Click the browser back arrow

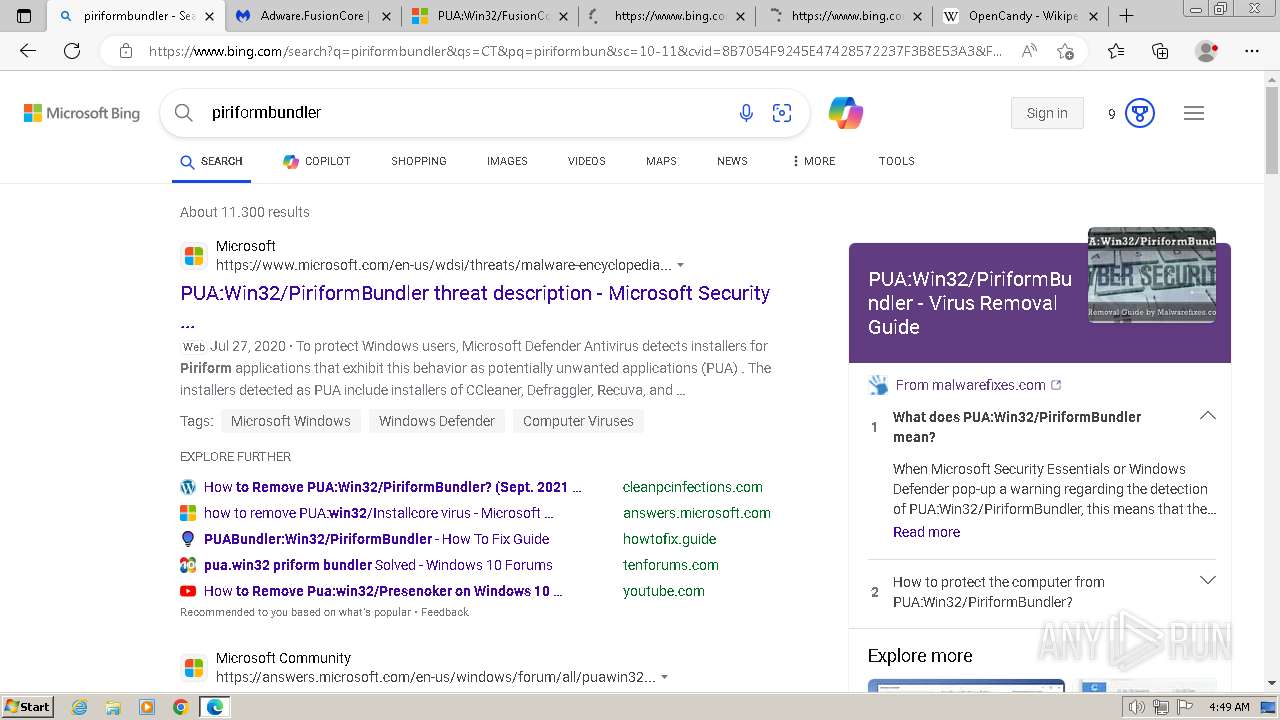(28, 51)
